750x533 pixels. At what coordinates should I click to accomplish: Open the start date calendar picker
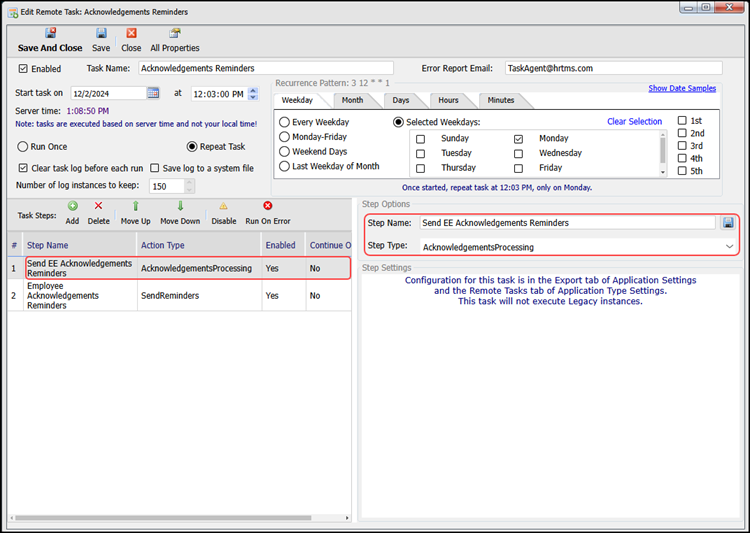pos(153,93)
